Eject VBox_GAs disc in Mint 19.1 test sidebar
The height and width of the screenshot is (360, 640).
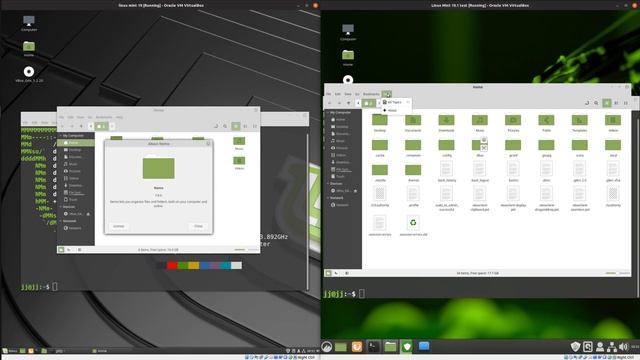(356, 191)
